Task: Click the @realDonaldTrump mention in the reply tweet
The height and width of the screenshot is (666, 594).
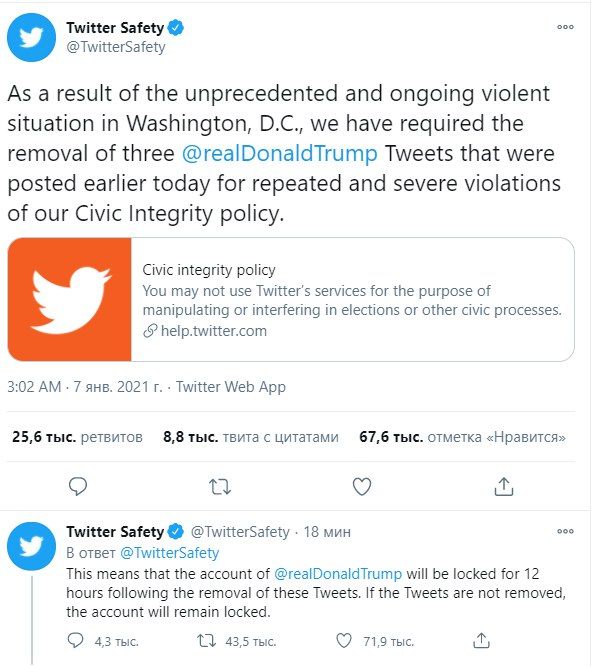Action: (x=338, y=574)
